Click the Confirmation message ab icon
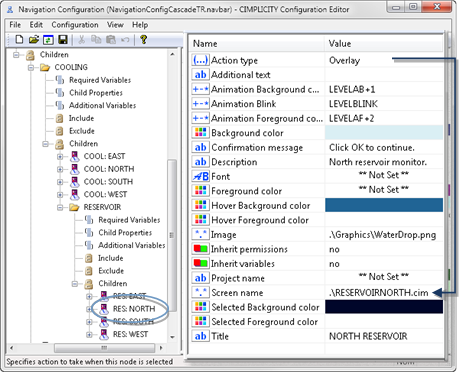Screen dimensions: 459x373 tap(201, 147)
